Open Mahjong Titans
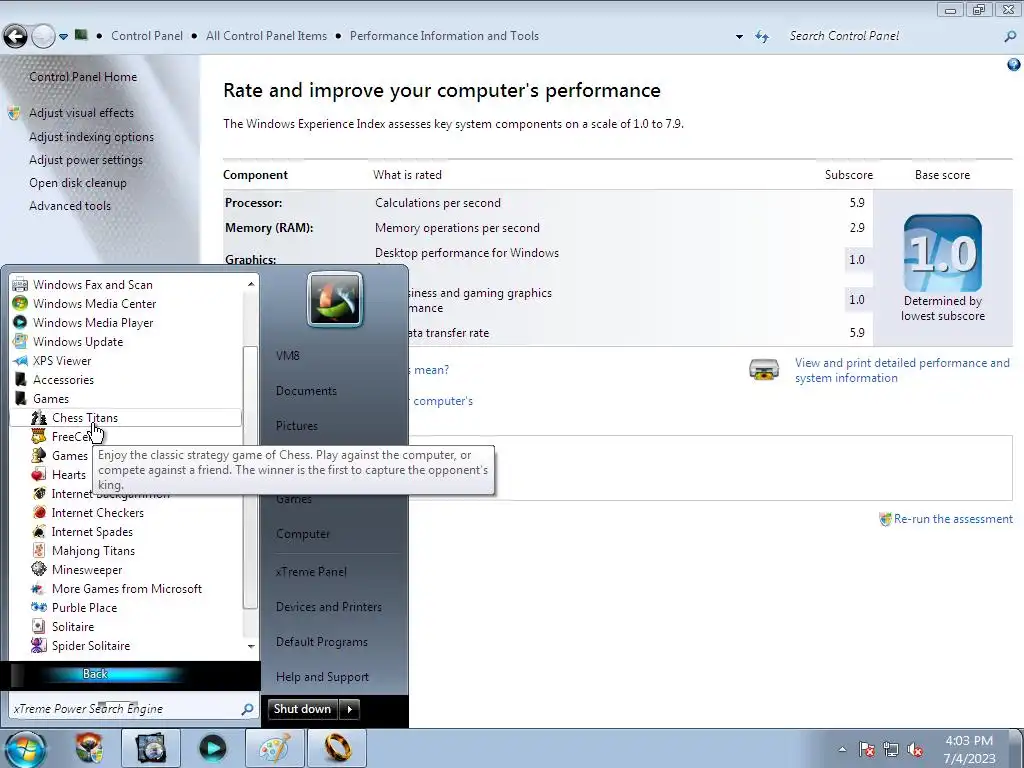The image size is (1024, 768). (x=93, y=551)
